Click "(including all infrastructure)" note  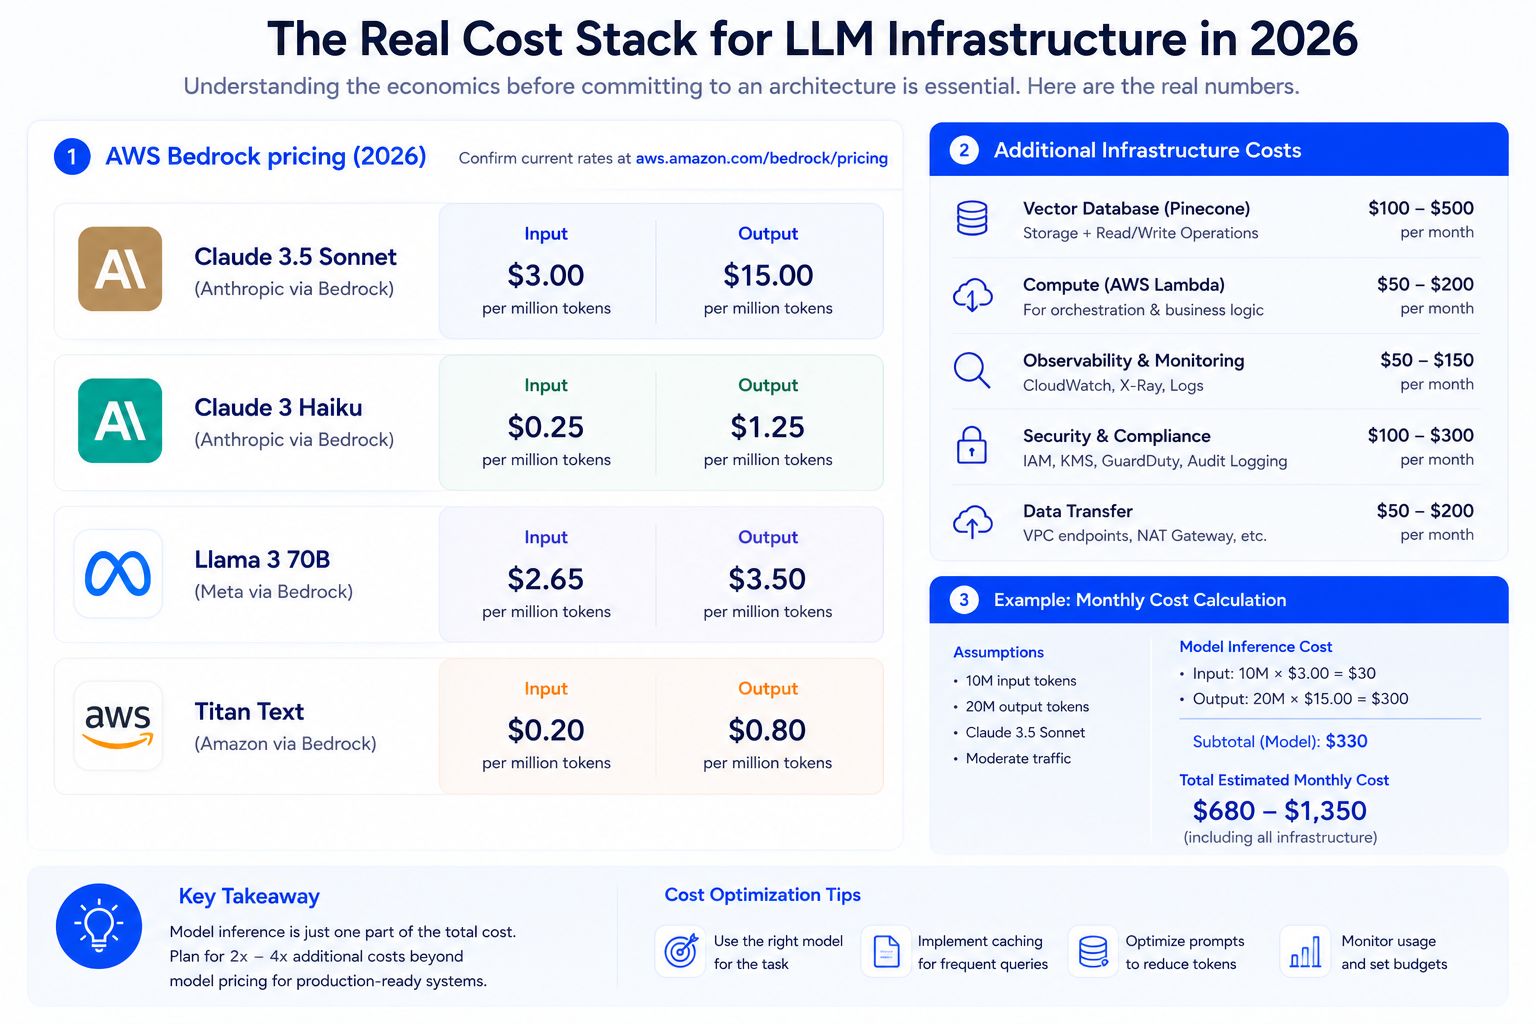pyautogui.click(x=1280, y=838)
